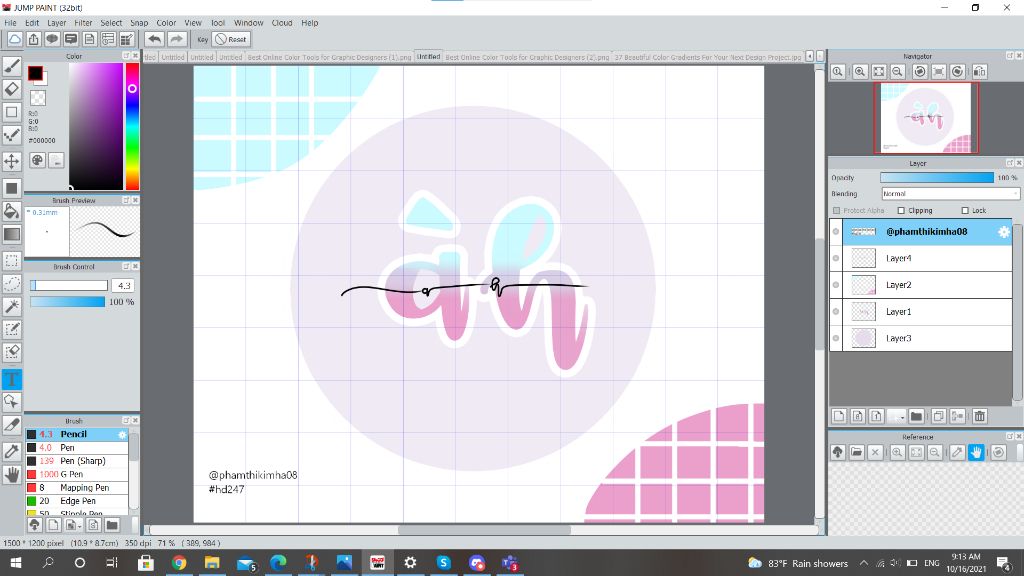The height and width of the screenshot is (576, 1024).
Task: Select the Pen (Sharp) brush
Action: click(x=77, y=461)
